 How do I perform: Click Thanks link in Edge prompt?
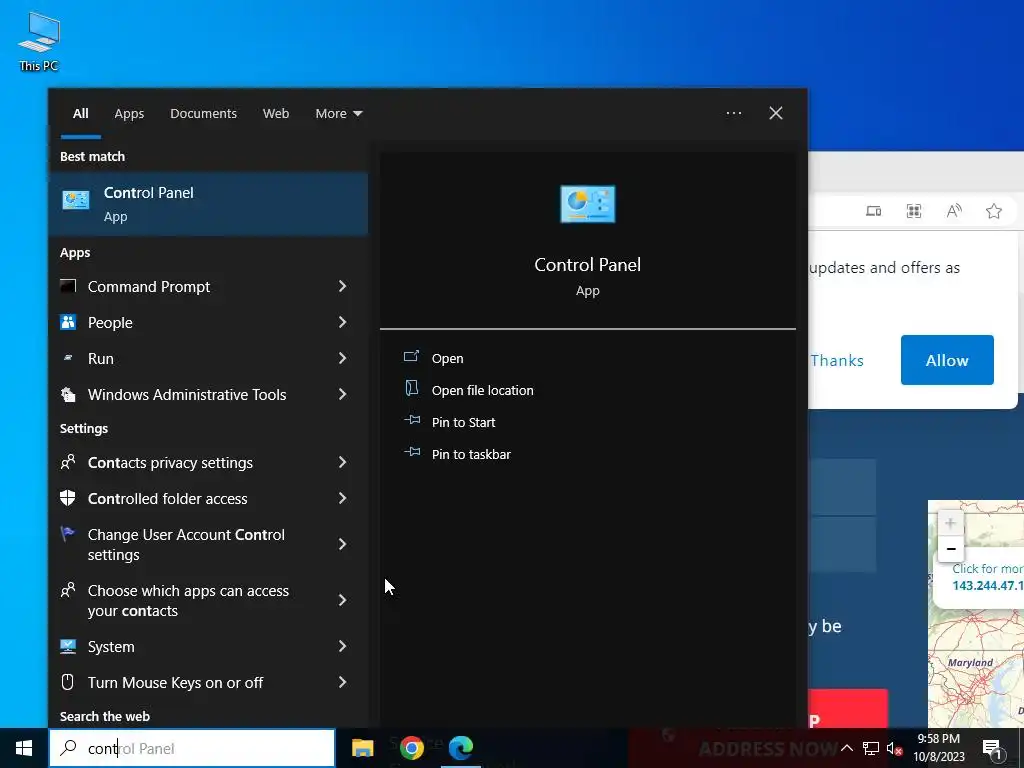coord(837,360)
